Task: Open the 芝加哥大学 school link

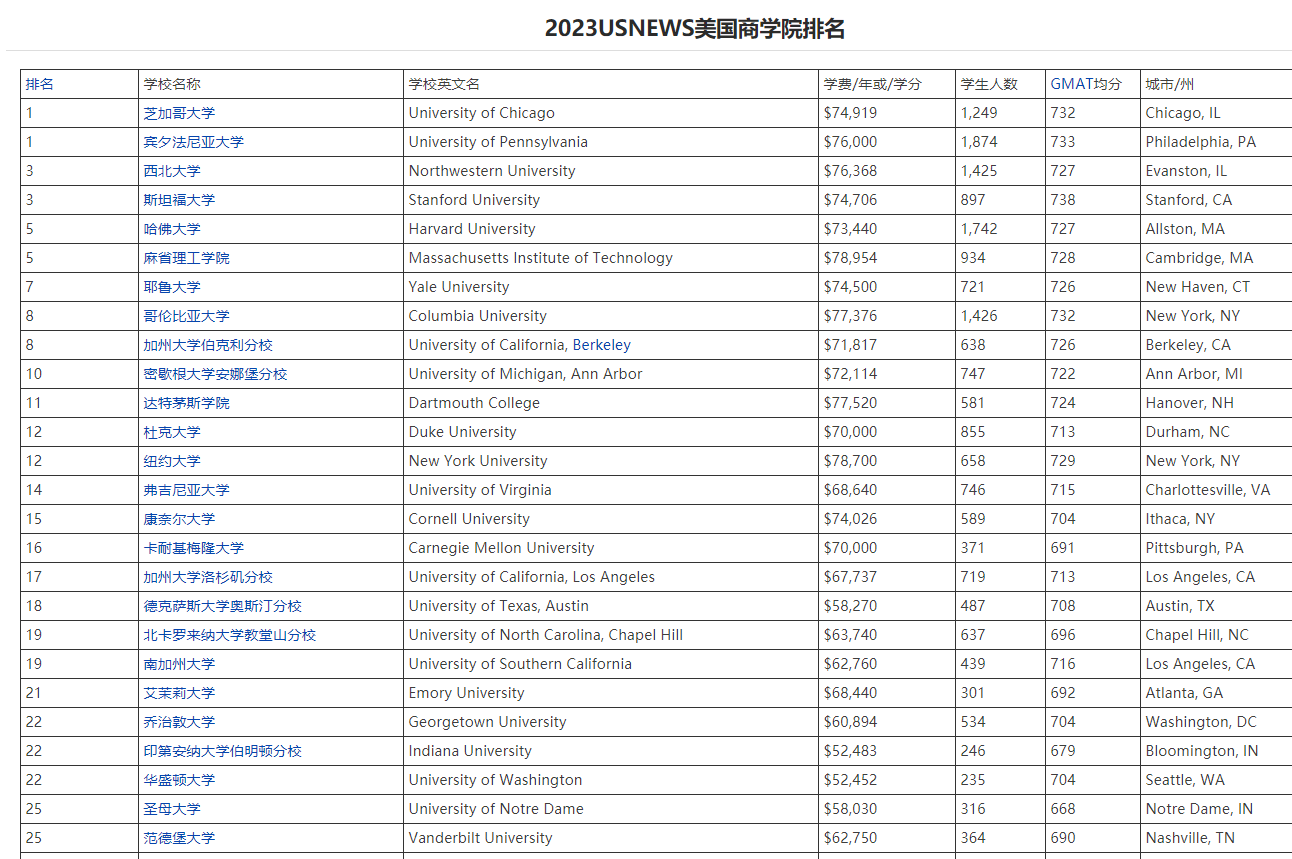Action: click(179, 113)
